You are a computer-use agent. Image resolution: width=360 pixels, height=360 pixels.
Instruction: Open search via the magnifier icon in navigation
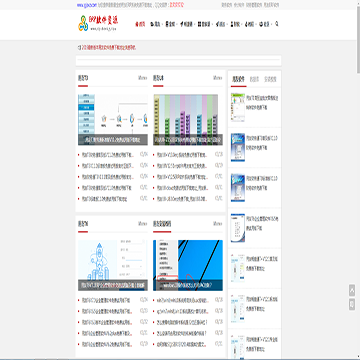tap(277, 24)
